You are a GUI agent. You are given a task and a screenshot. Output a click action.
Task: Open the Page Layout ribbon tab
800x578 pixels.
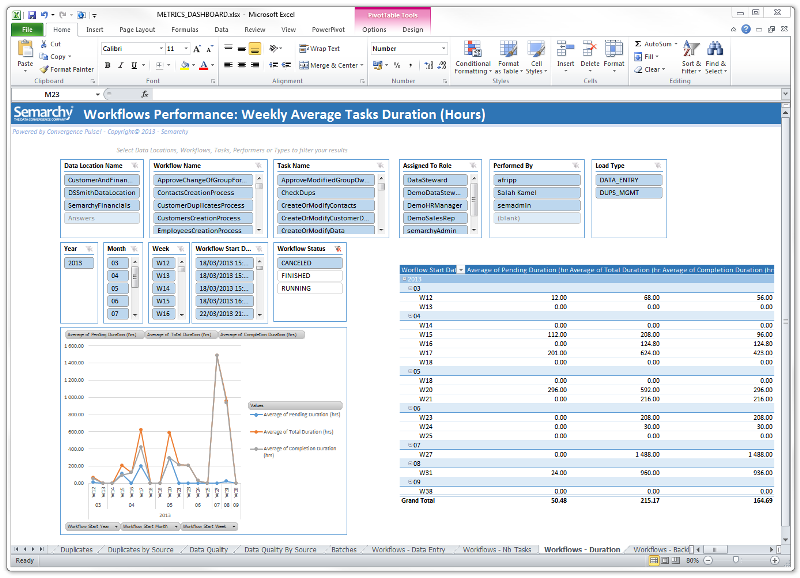coord(137,30)
